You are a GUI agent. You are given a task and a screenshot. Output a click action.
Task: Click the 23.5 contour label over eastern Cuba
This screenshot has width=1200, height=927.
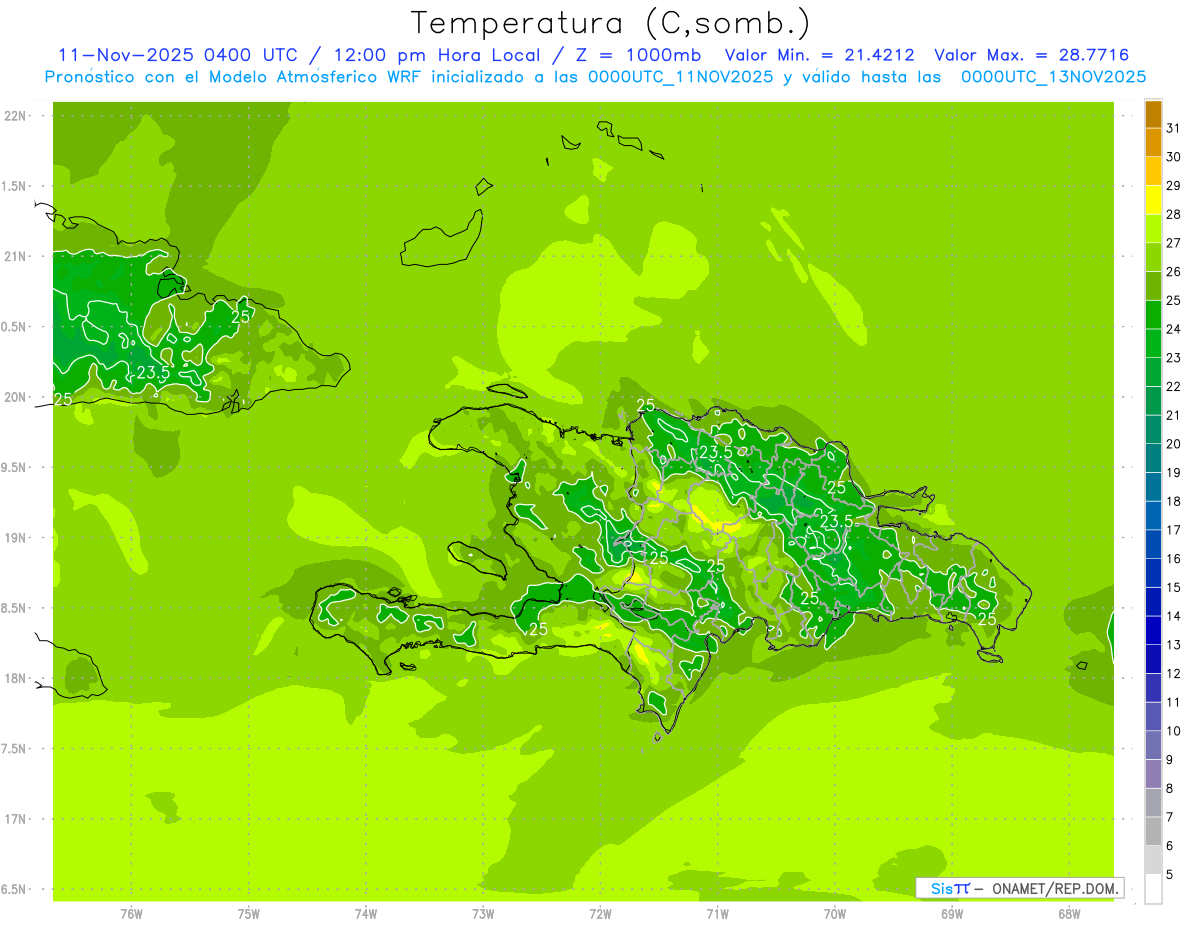click(153, 373)
